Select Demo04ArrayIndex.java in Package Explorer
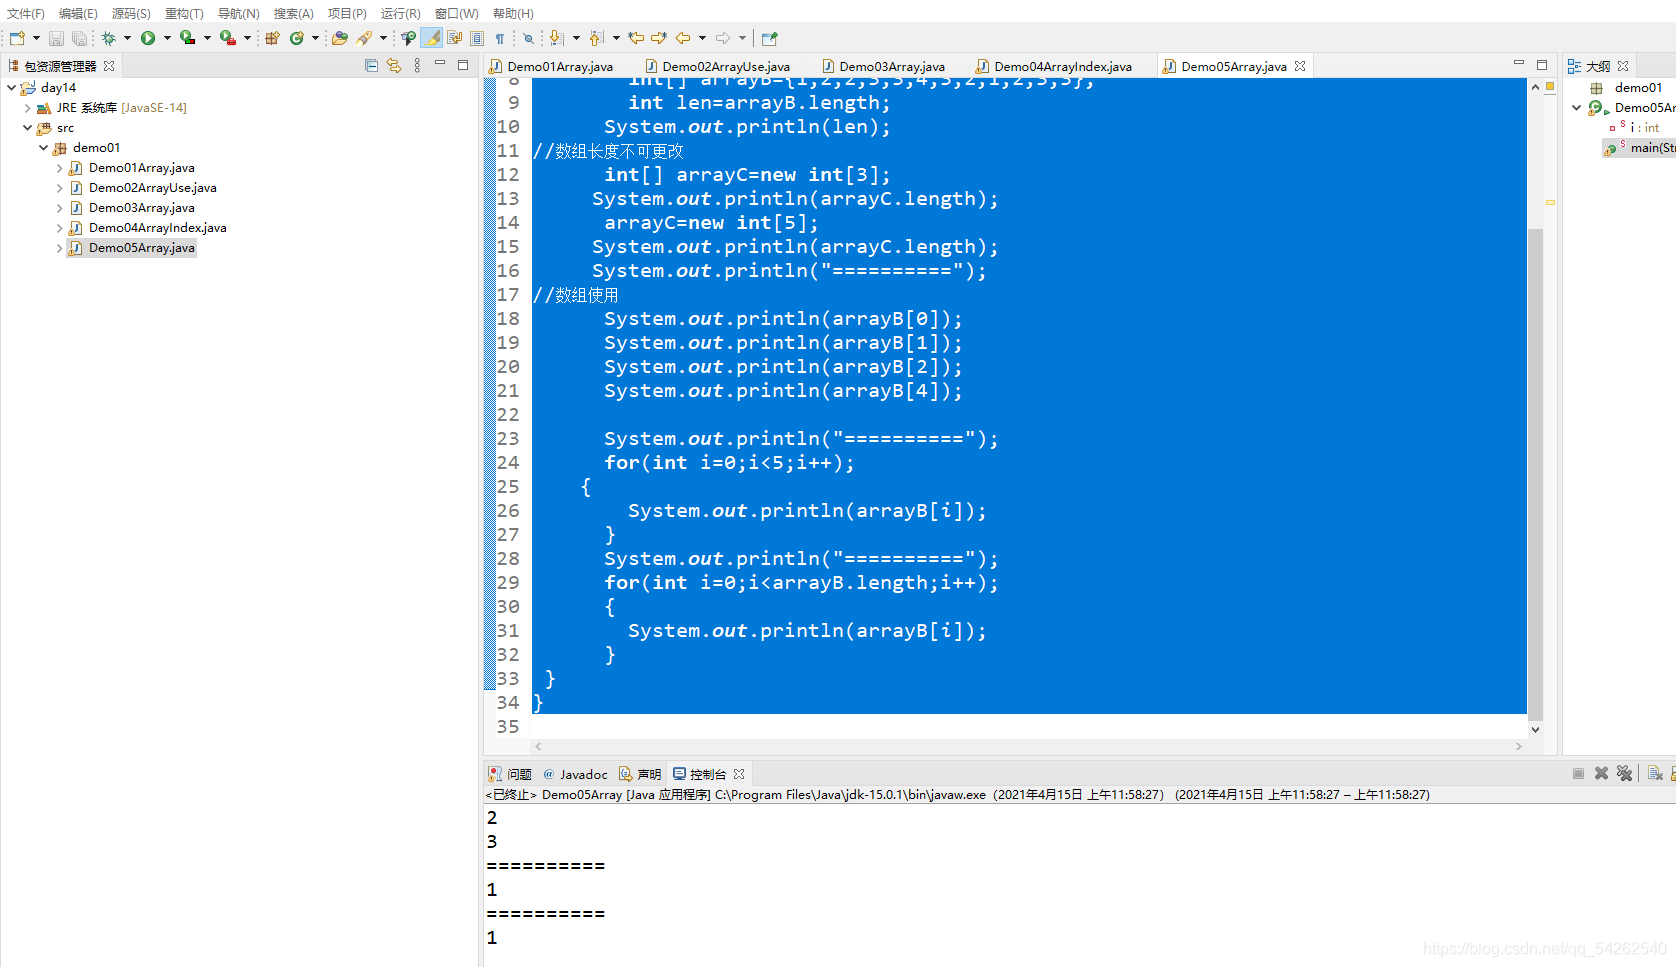 (x=157, y=228)
